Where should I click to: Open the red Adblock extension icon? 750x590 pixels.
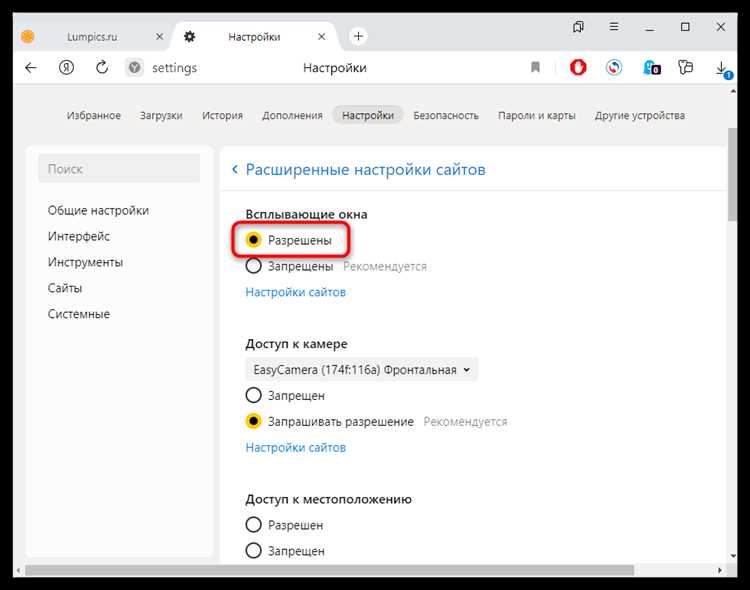pyautogui.click(x=578, y=68)
